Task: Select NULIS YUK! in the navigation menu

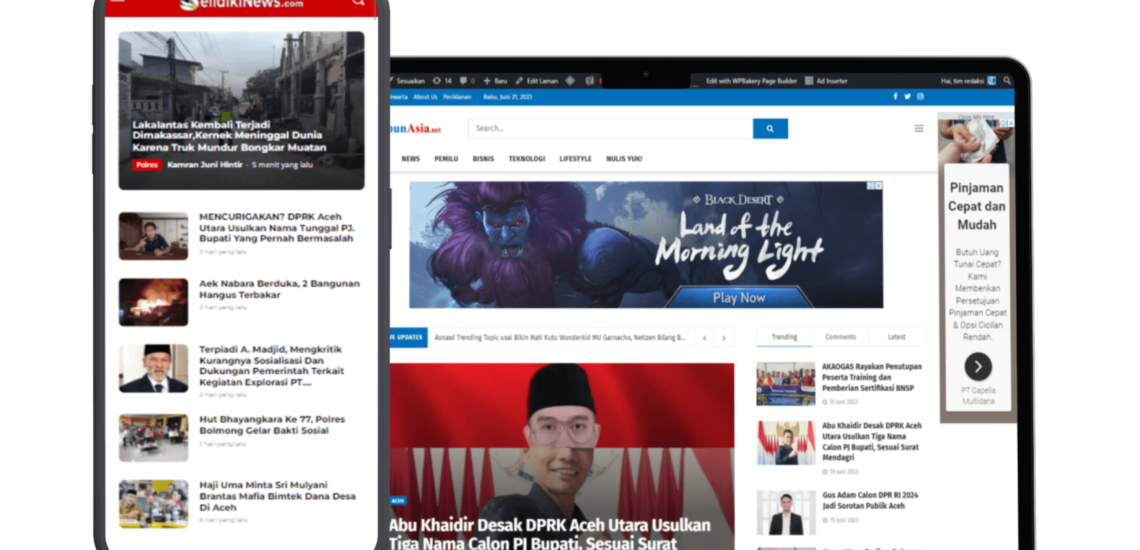Action: 624,159
